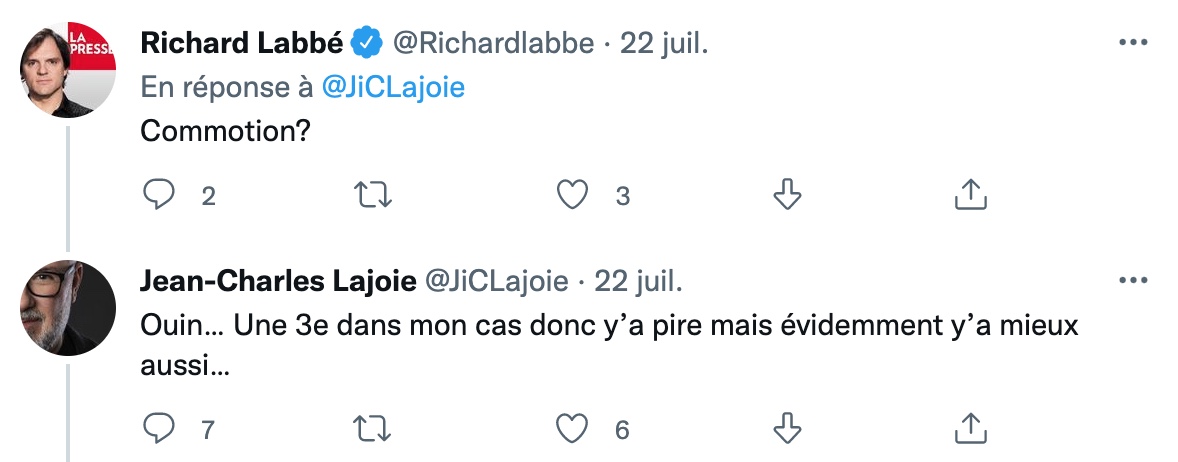Like Jean-Charles Lajoie's tweet

click(x=572, y=429)
